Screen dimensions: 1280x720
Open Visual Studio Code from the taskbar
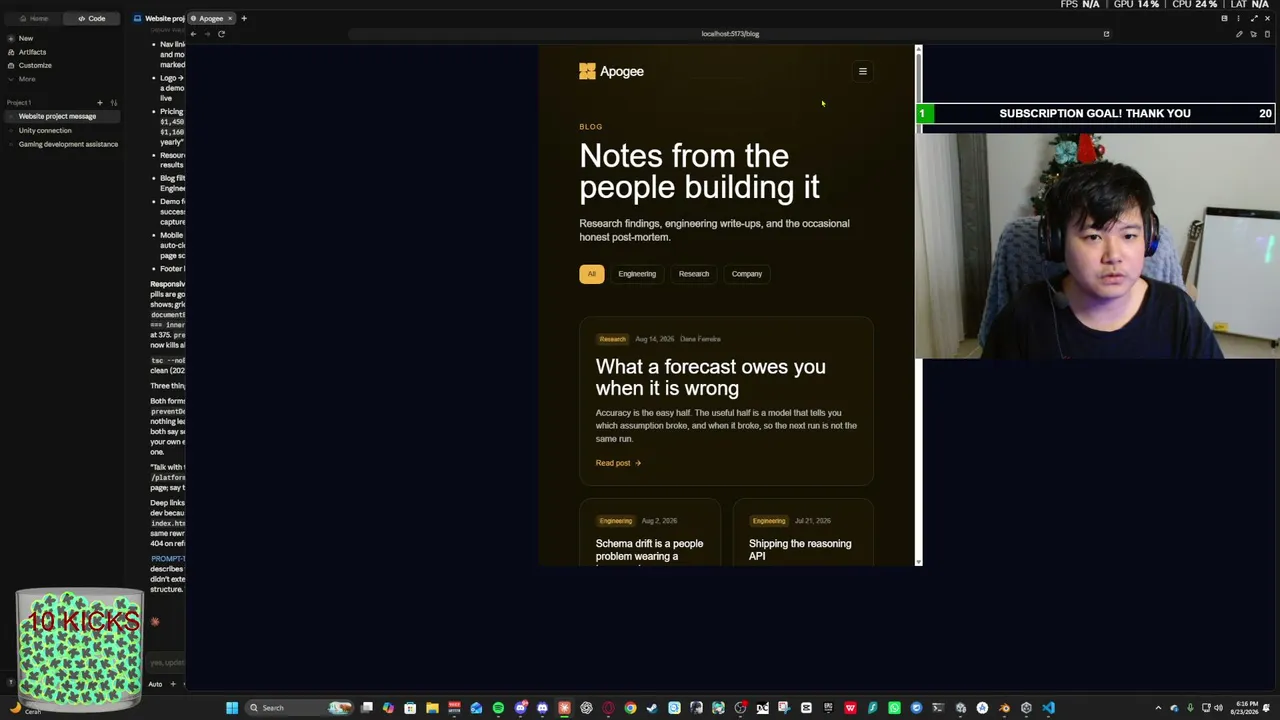[1048, 708]
